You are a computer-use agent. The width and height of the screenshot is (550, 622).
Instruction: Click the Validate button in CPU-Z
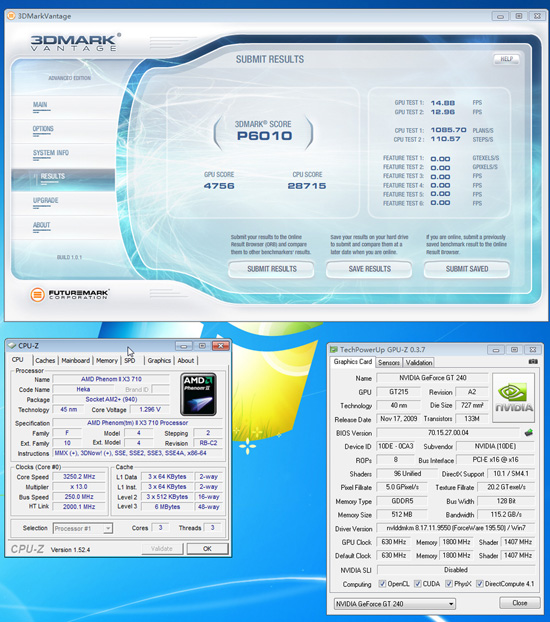[162, 549]
